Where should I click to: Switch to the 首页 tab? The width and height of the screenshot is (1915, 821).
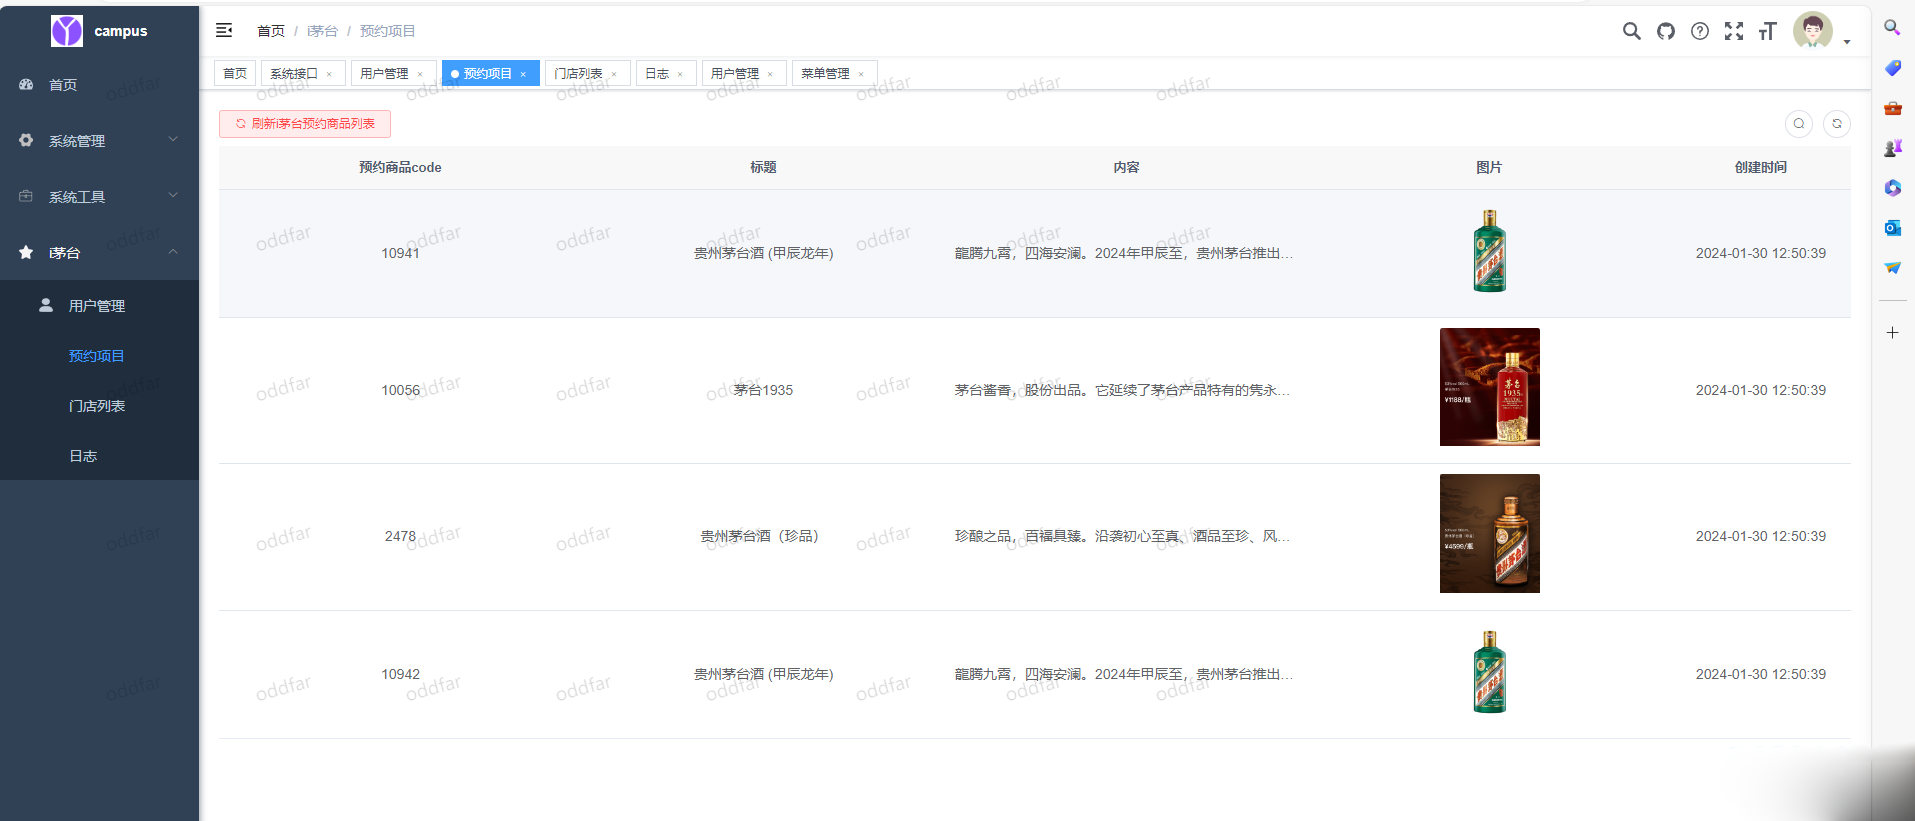[x=235, y=74]
